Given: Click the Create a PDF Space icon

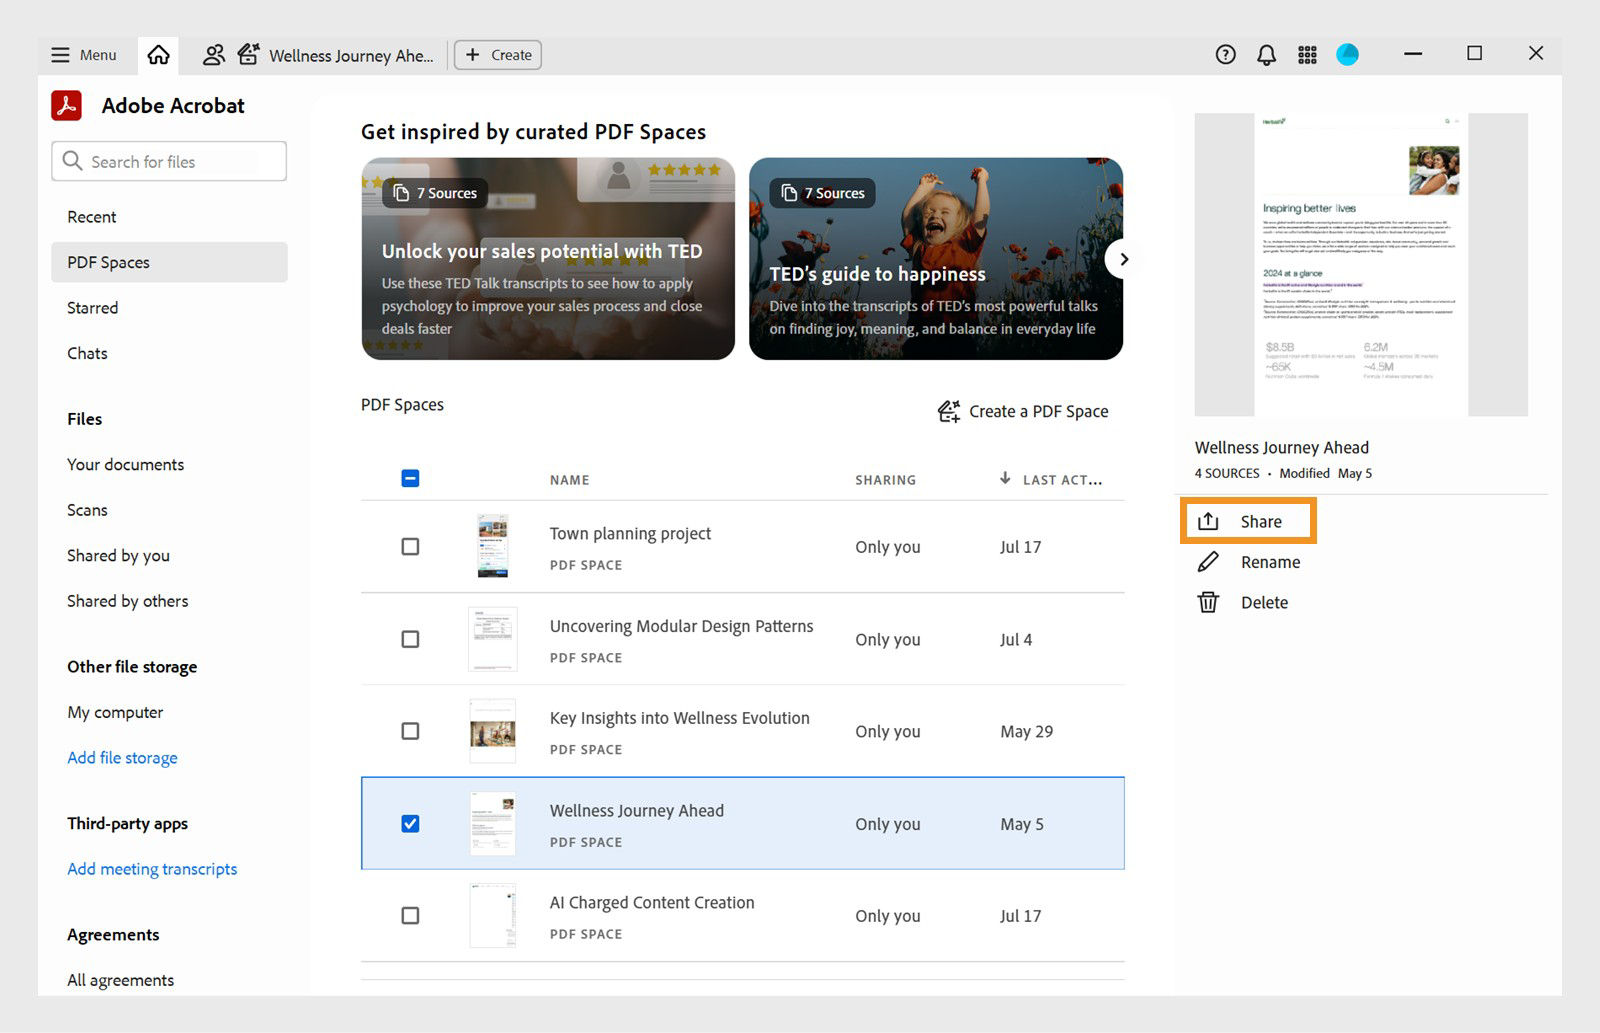Looking at the screenshot, I should point(948,411).
